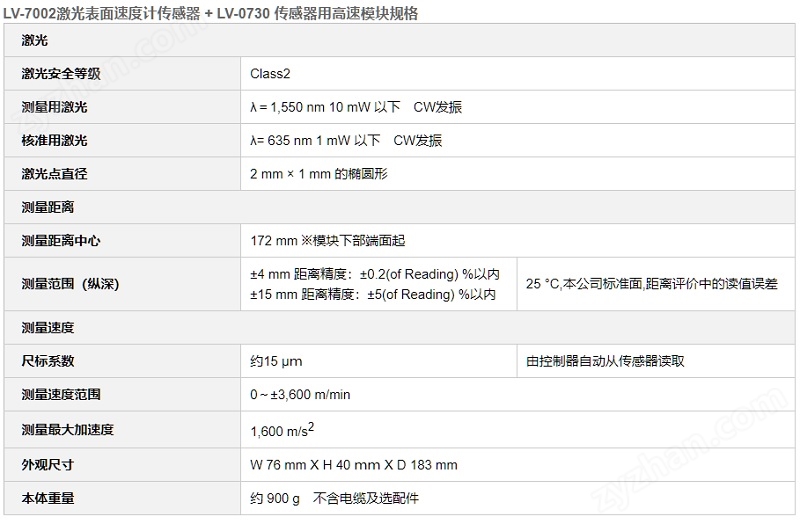Image resolution: width=800 pixels, height=524 pixels.
Task: Select the λ= 635 nm value cell
Action: coord(517,140)
